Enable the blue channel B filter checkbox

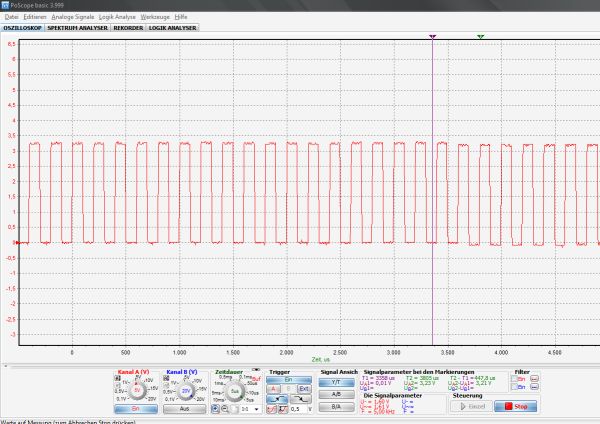coord(514,387)
